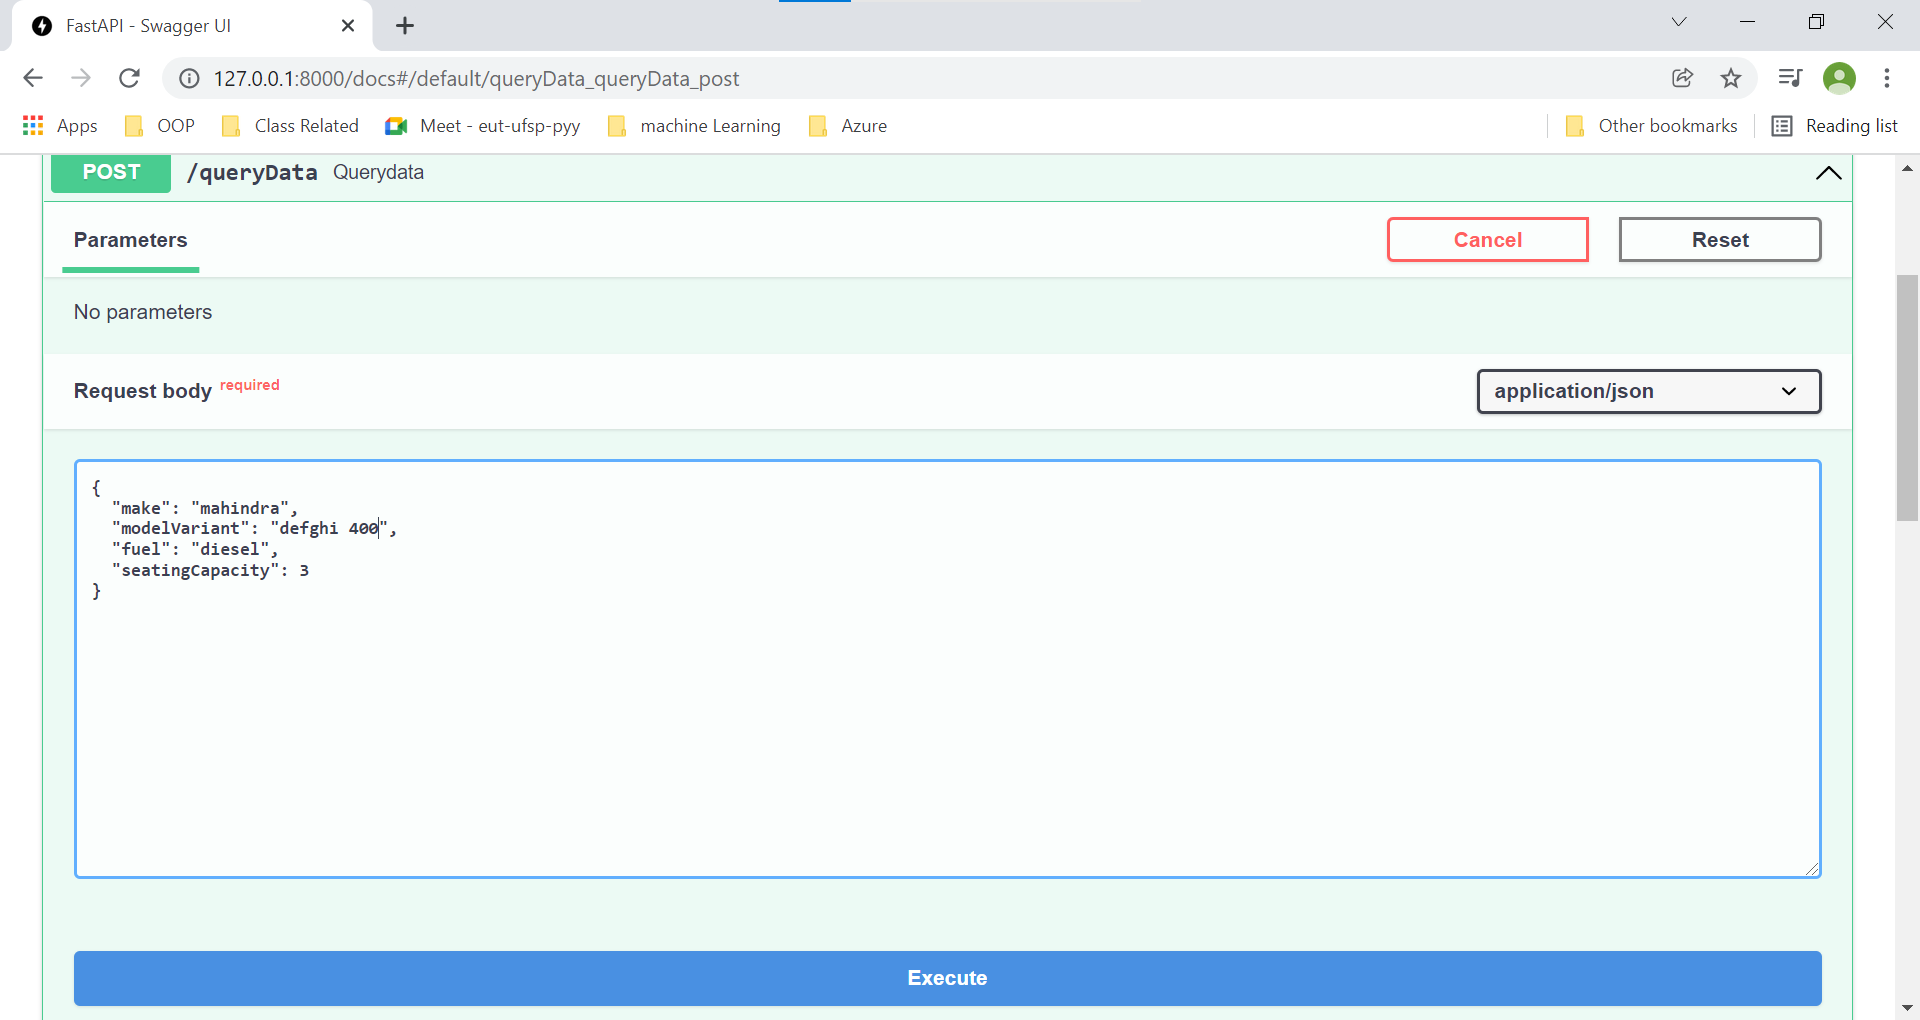The height and width of the screenshot is (1020, 1920).
Task: Click the address bar URL
Action: [x=476, y=78]
